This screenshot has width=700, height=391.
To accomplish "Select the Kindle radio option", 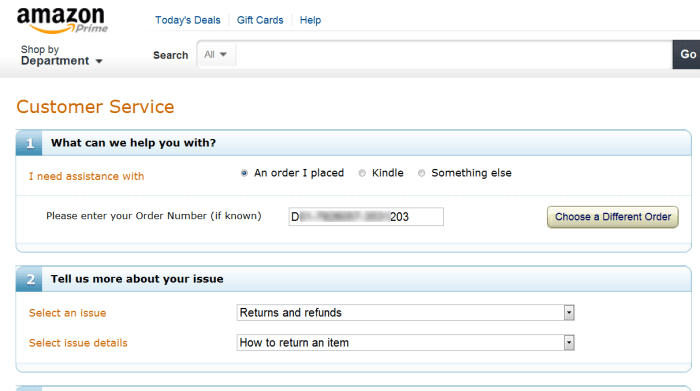I will coord(362,173).
